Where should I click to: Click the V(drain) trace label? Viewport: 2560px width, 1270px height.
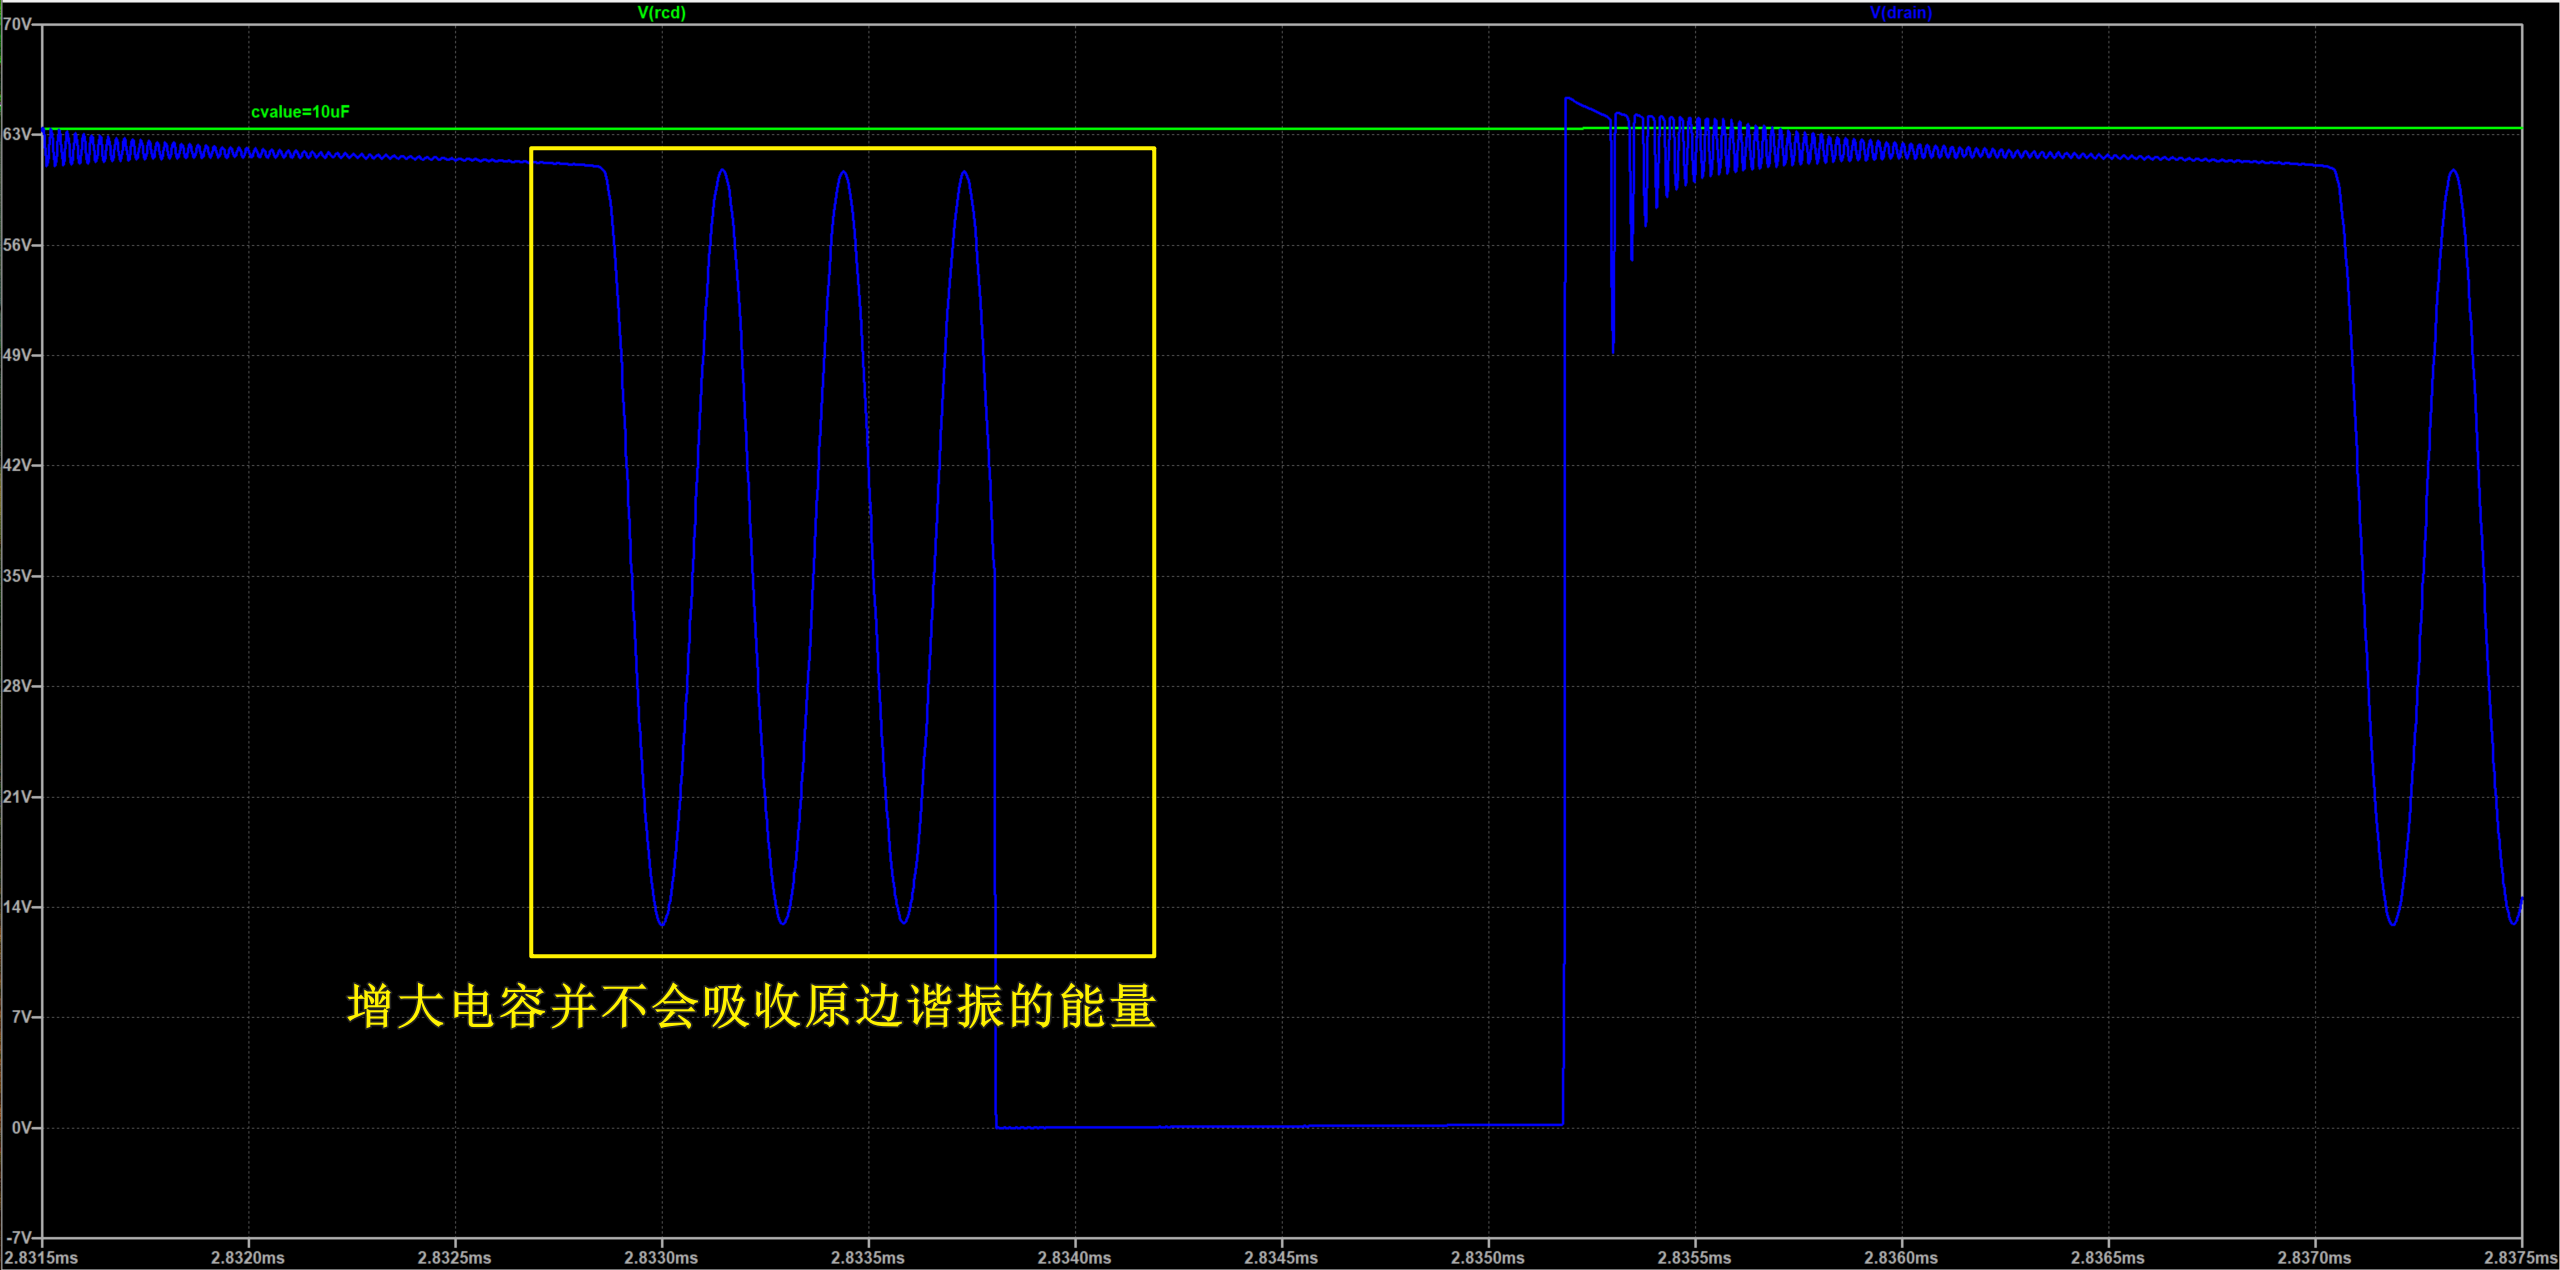(x=1900, y=13)
